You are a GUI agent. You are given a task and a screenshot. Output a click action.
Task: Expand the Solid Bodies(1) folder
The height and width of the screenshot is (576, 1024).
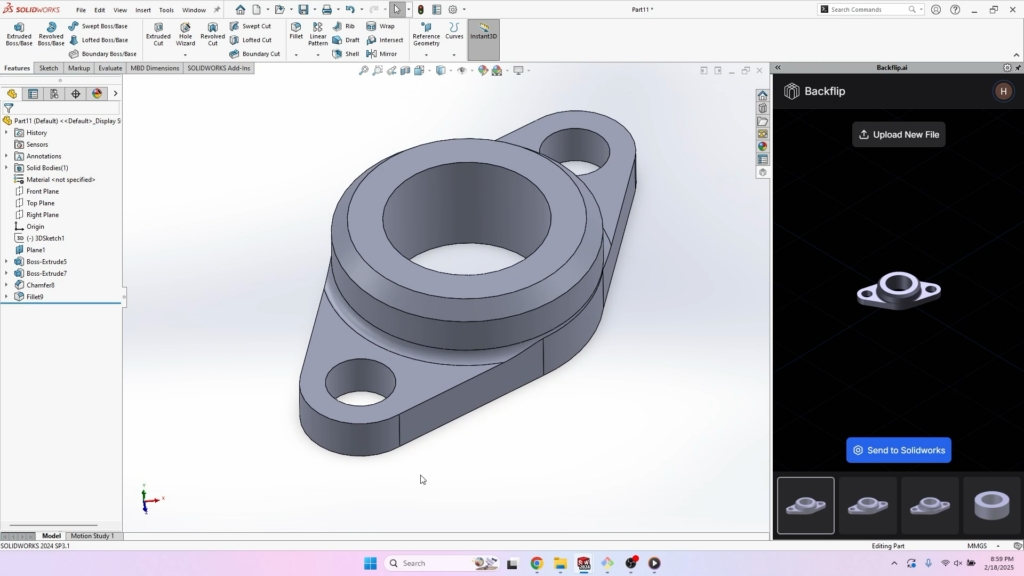point(6,168)
